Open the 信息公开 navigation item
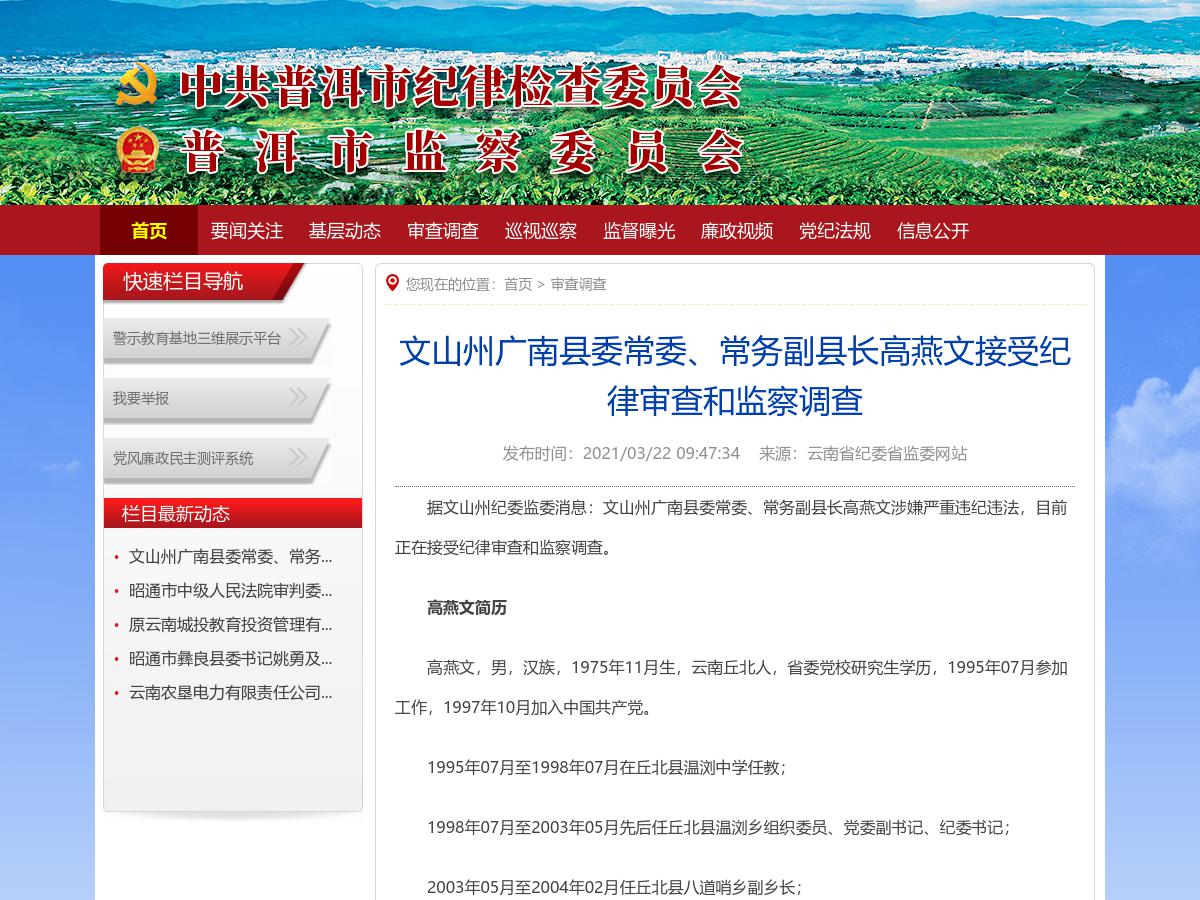The width and height of the screenshot is (1200, 900). coord(933,230)
